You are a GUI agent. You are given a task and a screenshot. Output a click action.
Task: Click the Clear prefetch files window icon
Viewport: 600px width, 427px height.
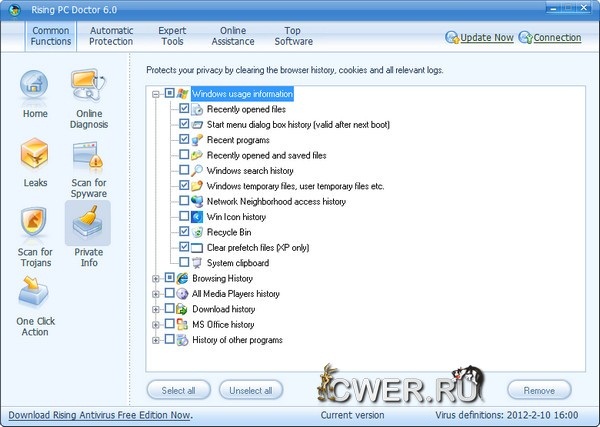197,248
